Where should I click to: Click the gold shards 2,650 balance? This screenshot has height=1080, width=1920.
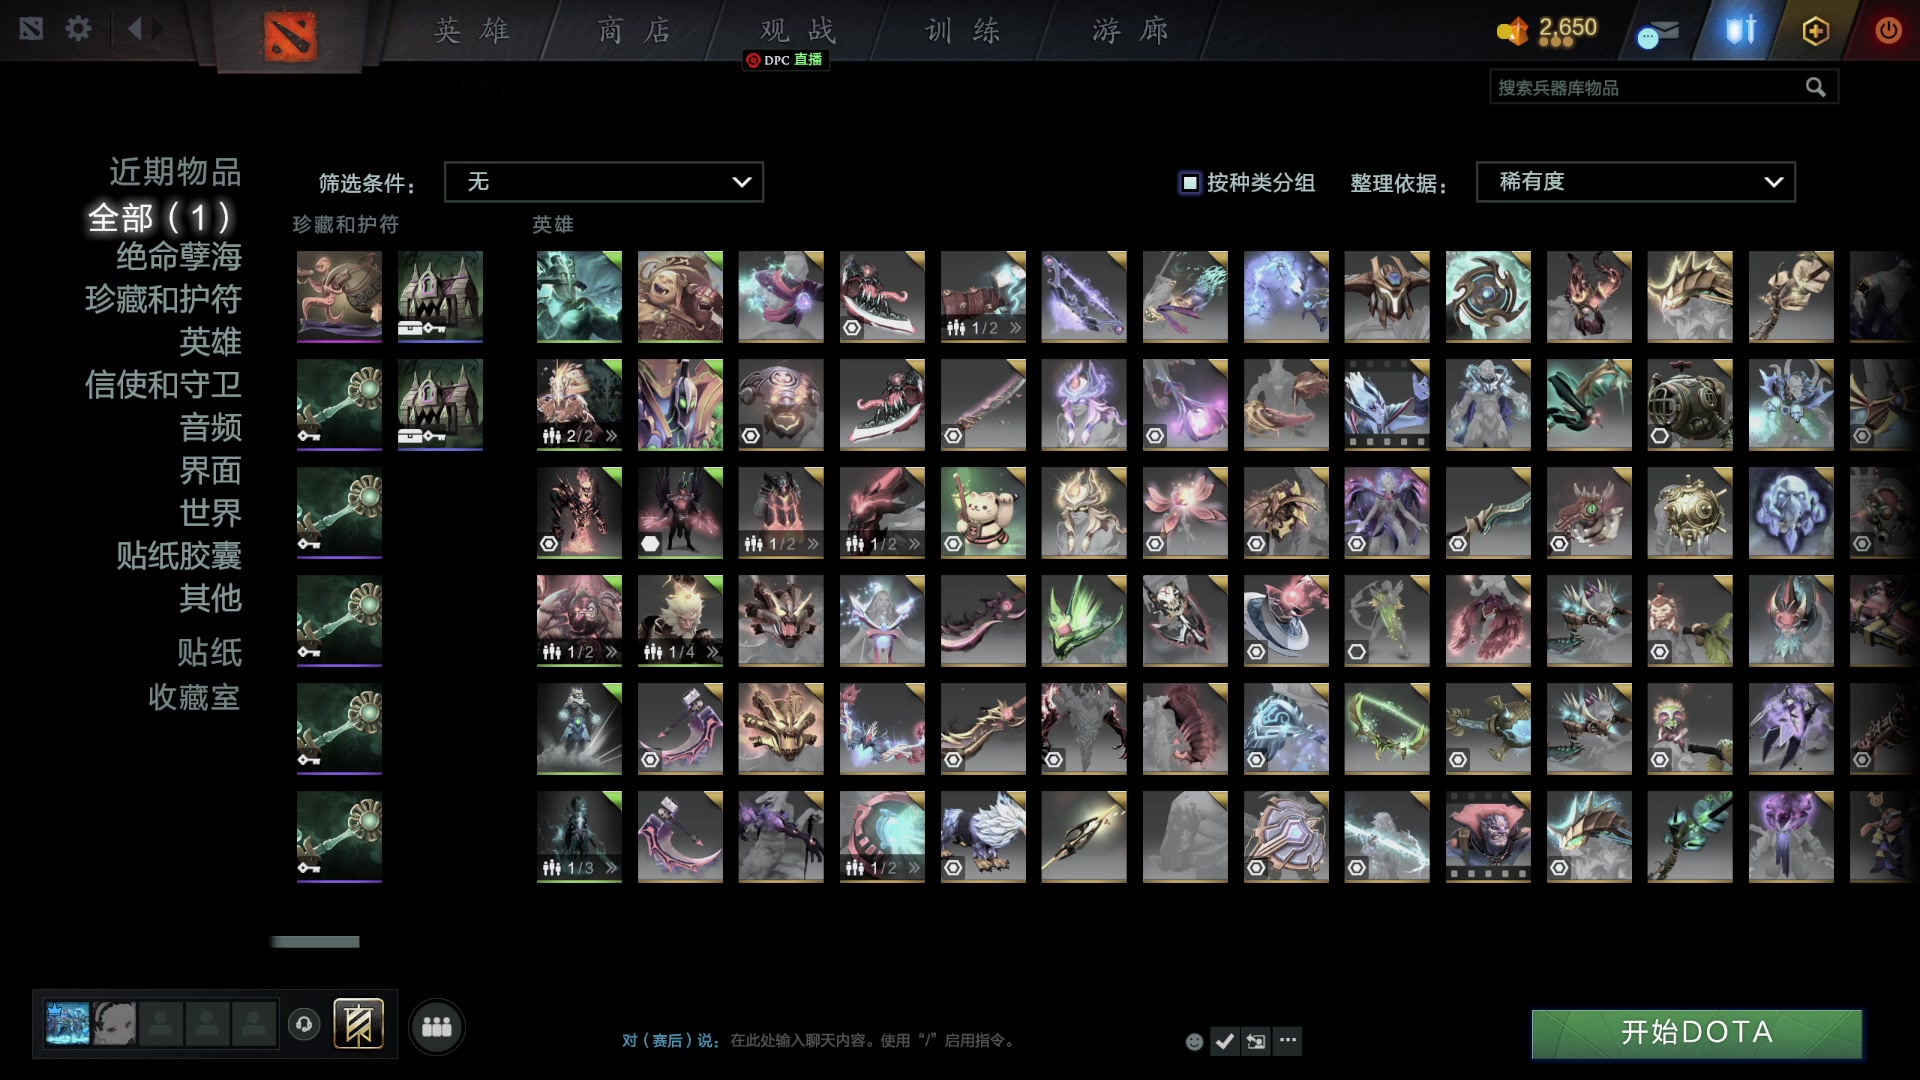point(1547,30)
